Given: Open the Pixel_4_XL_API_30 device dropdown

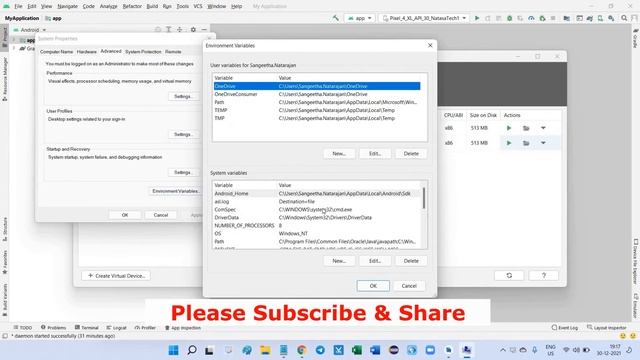Looking at the screenshot, I should click(x=423, y=18).
